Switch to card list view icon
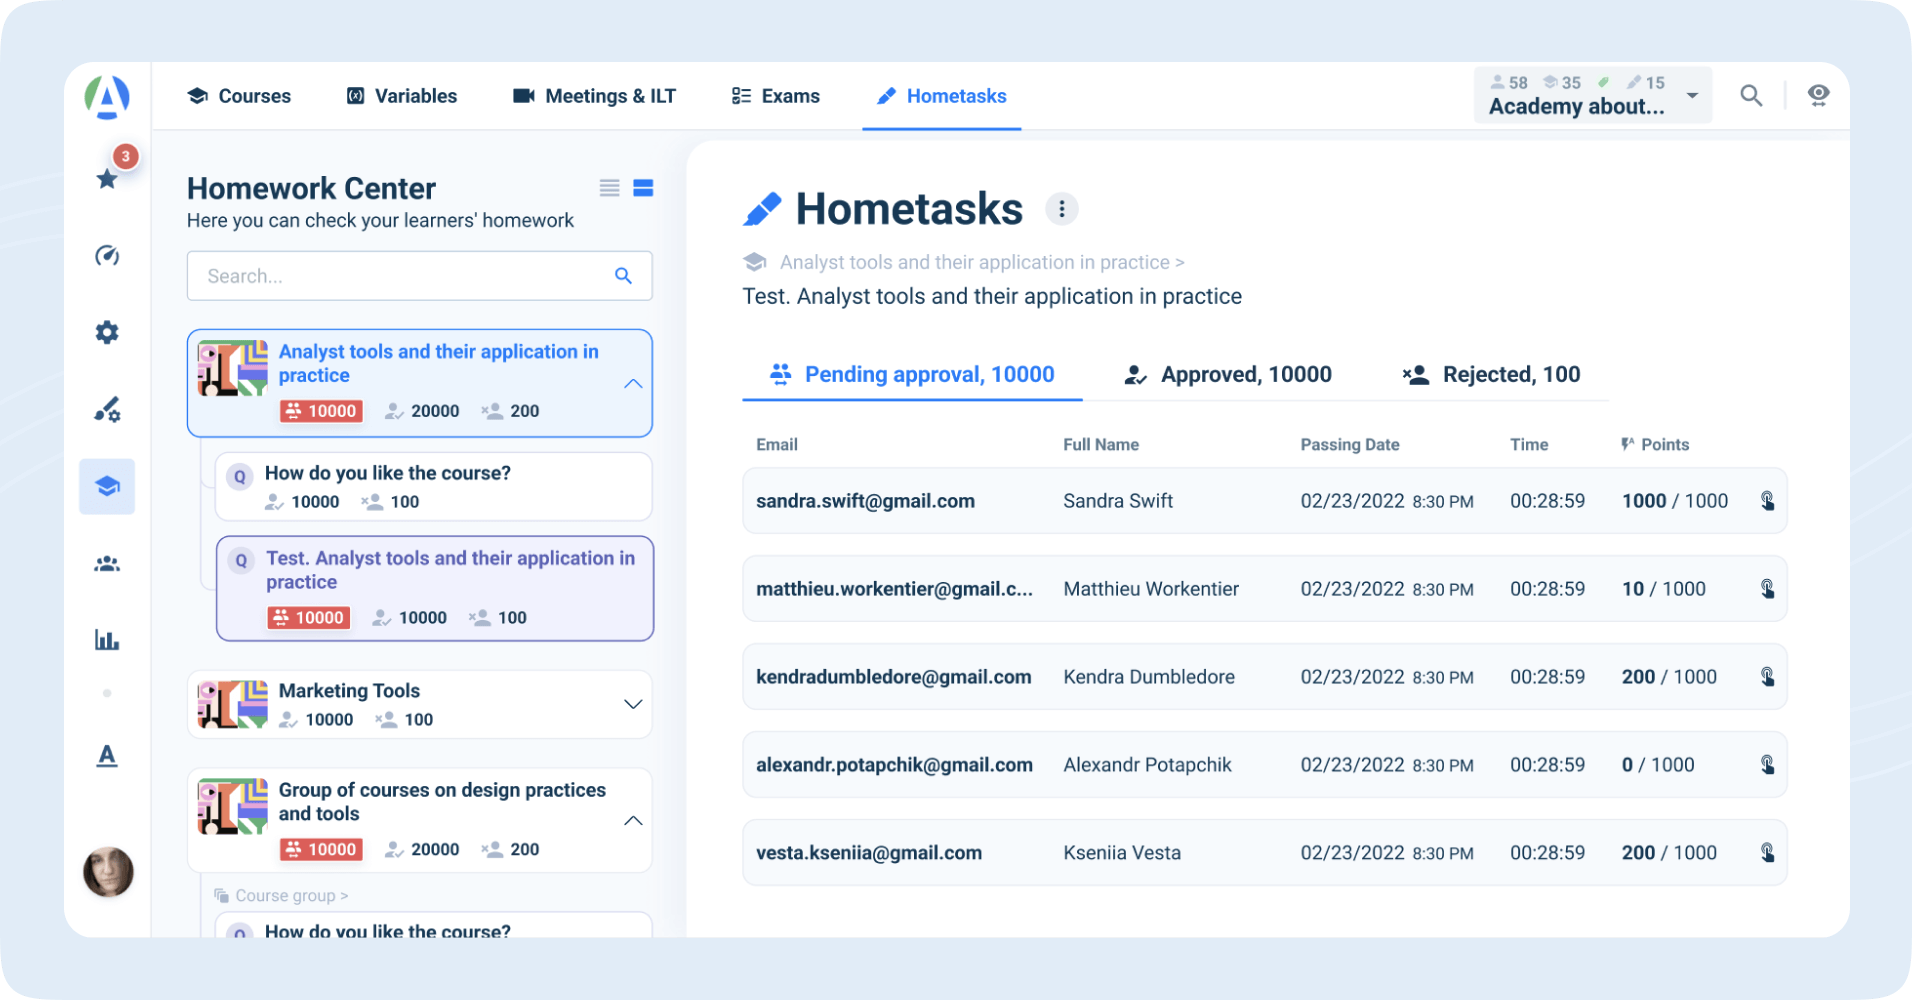The image size is (1912, 1000). (x=643, y=188)
